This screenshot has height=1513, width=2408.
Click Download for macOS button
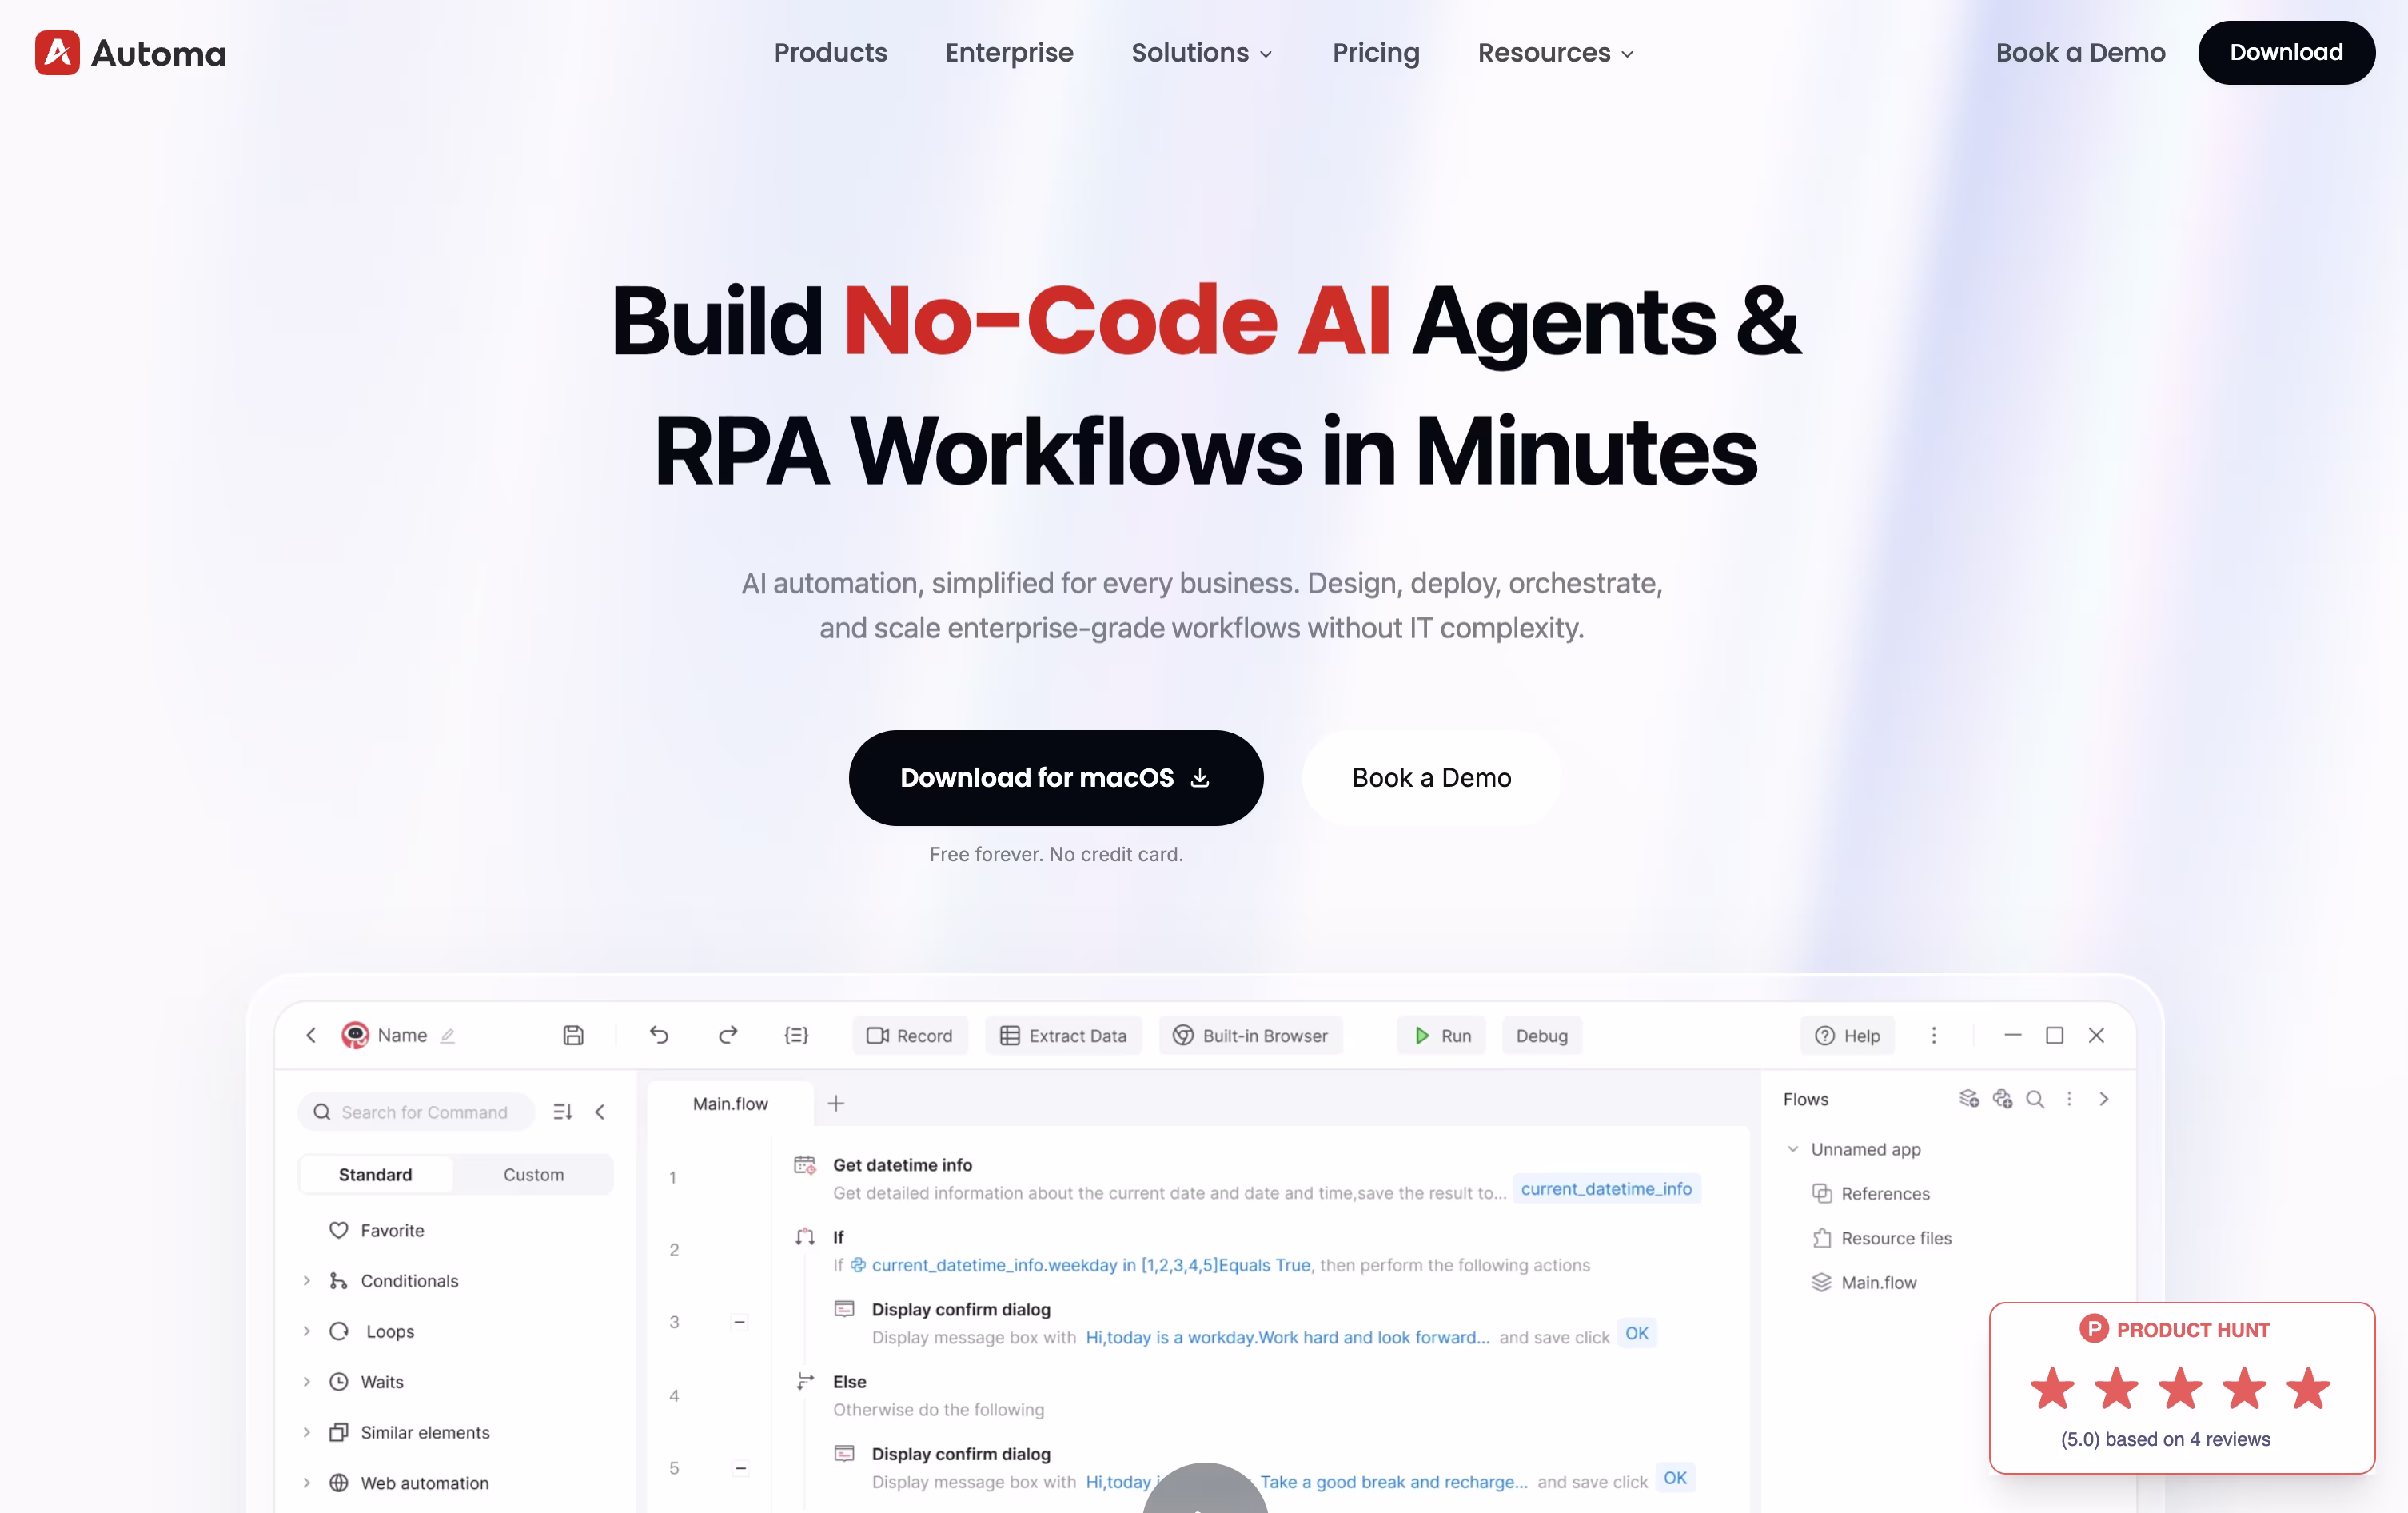pos(1055,778)
